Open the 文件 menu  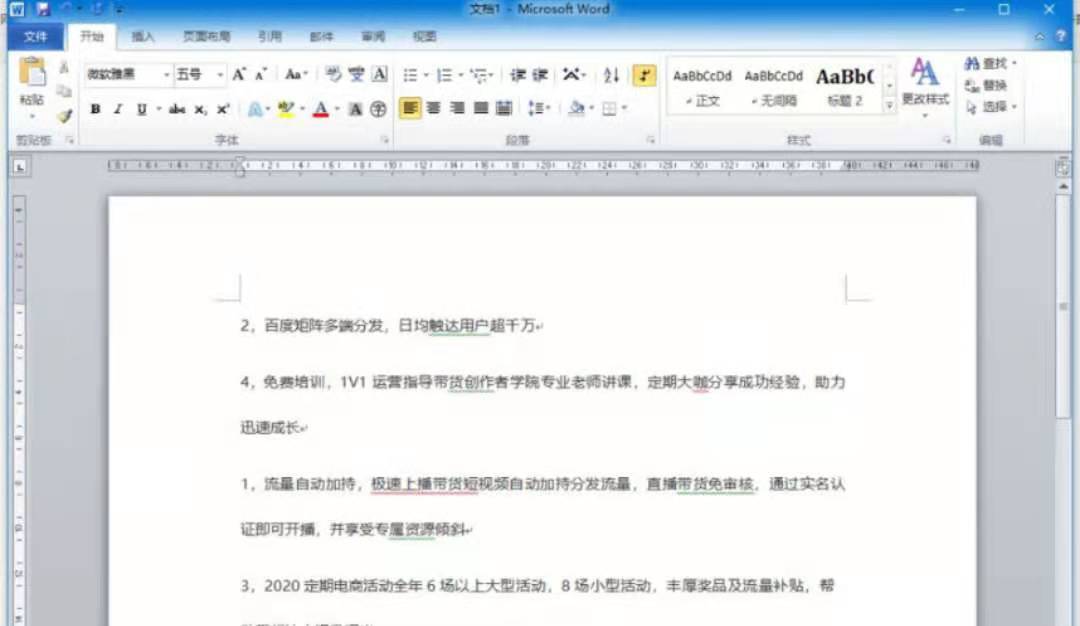coord(36,36)
